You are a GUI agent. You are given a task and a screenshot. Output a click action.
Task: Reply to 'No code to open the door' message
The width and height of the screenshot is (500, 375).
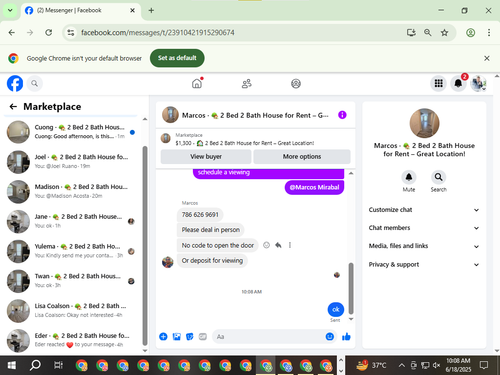pyautogui.click(x=278, y=245)
